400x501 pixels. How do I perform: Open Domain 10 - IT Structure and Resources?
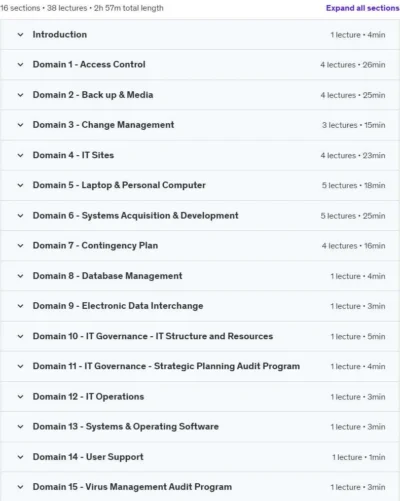pos(153,336)
